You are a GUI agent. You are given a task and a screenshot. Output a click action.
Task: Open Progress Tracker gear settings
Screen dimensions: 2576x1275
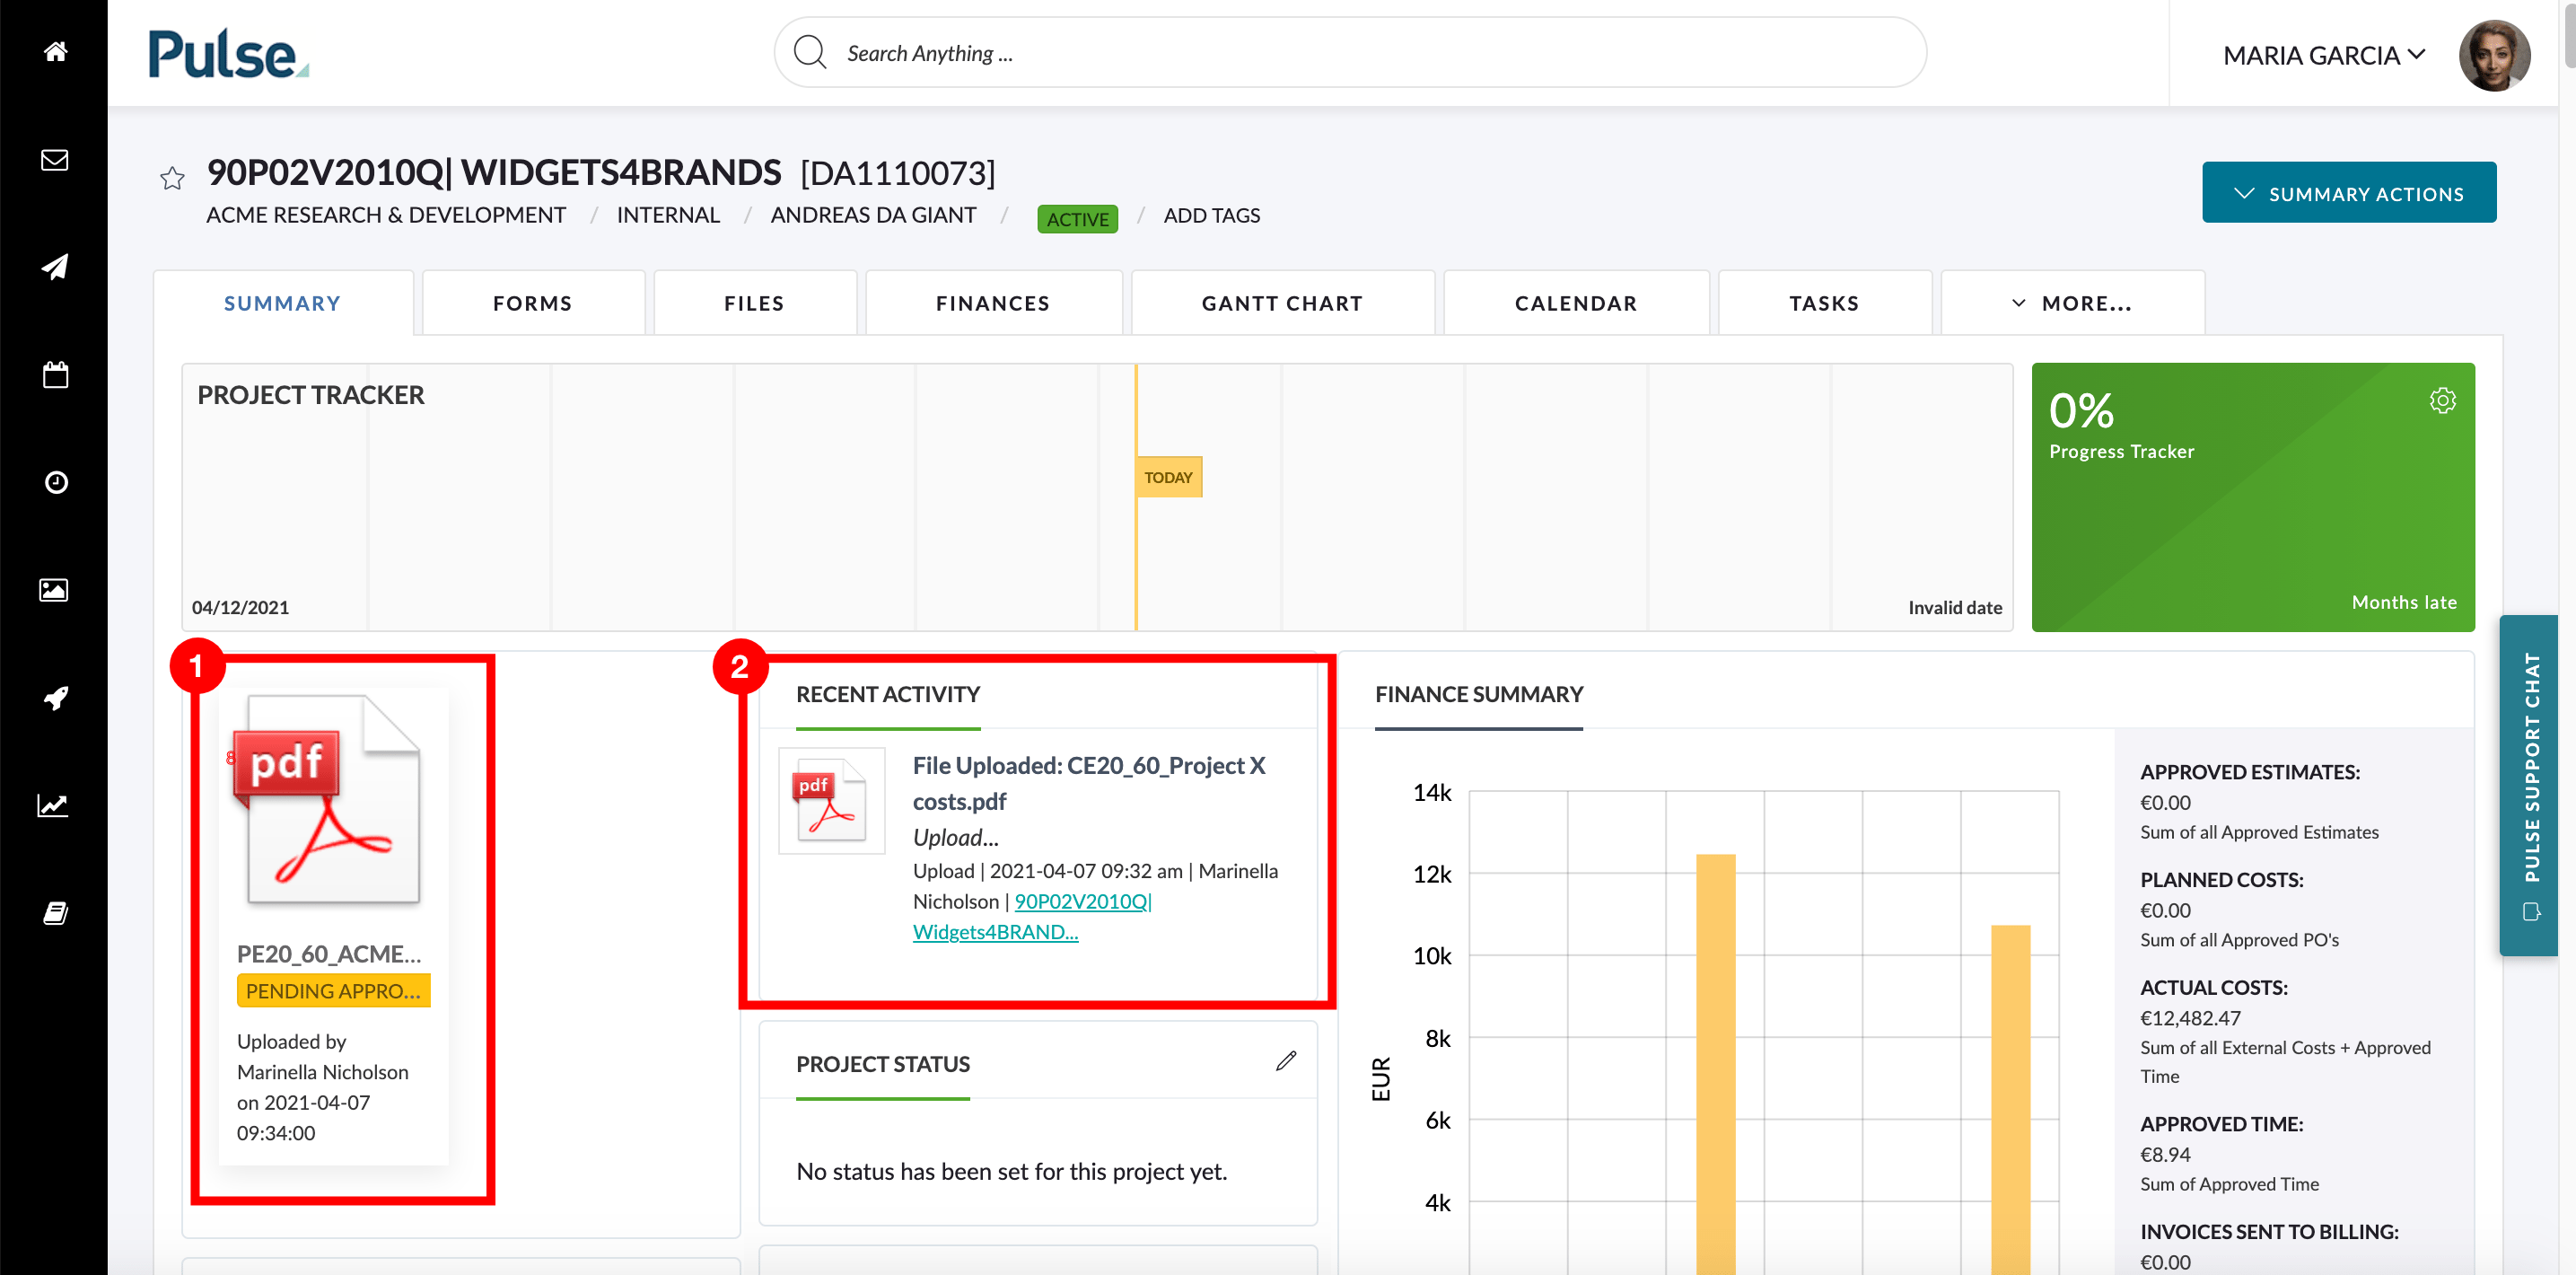click(x=2442, y=401)
